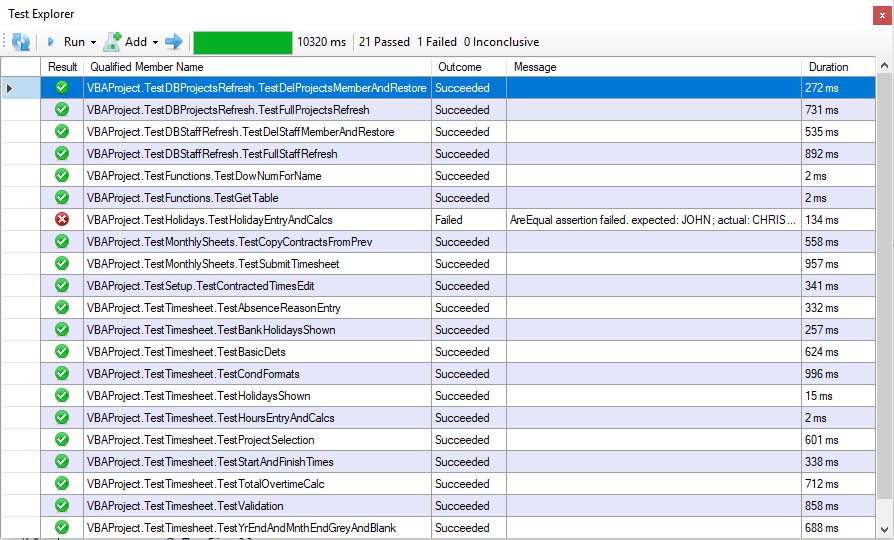This screenshot has height=540, width=894.
Task: Click the green check icon for TestDelProjectsMemberAndRestore
Action: (x=62, y=88)
